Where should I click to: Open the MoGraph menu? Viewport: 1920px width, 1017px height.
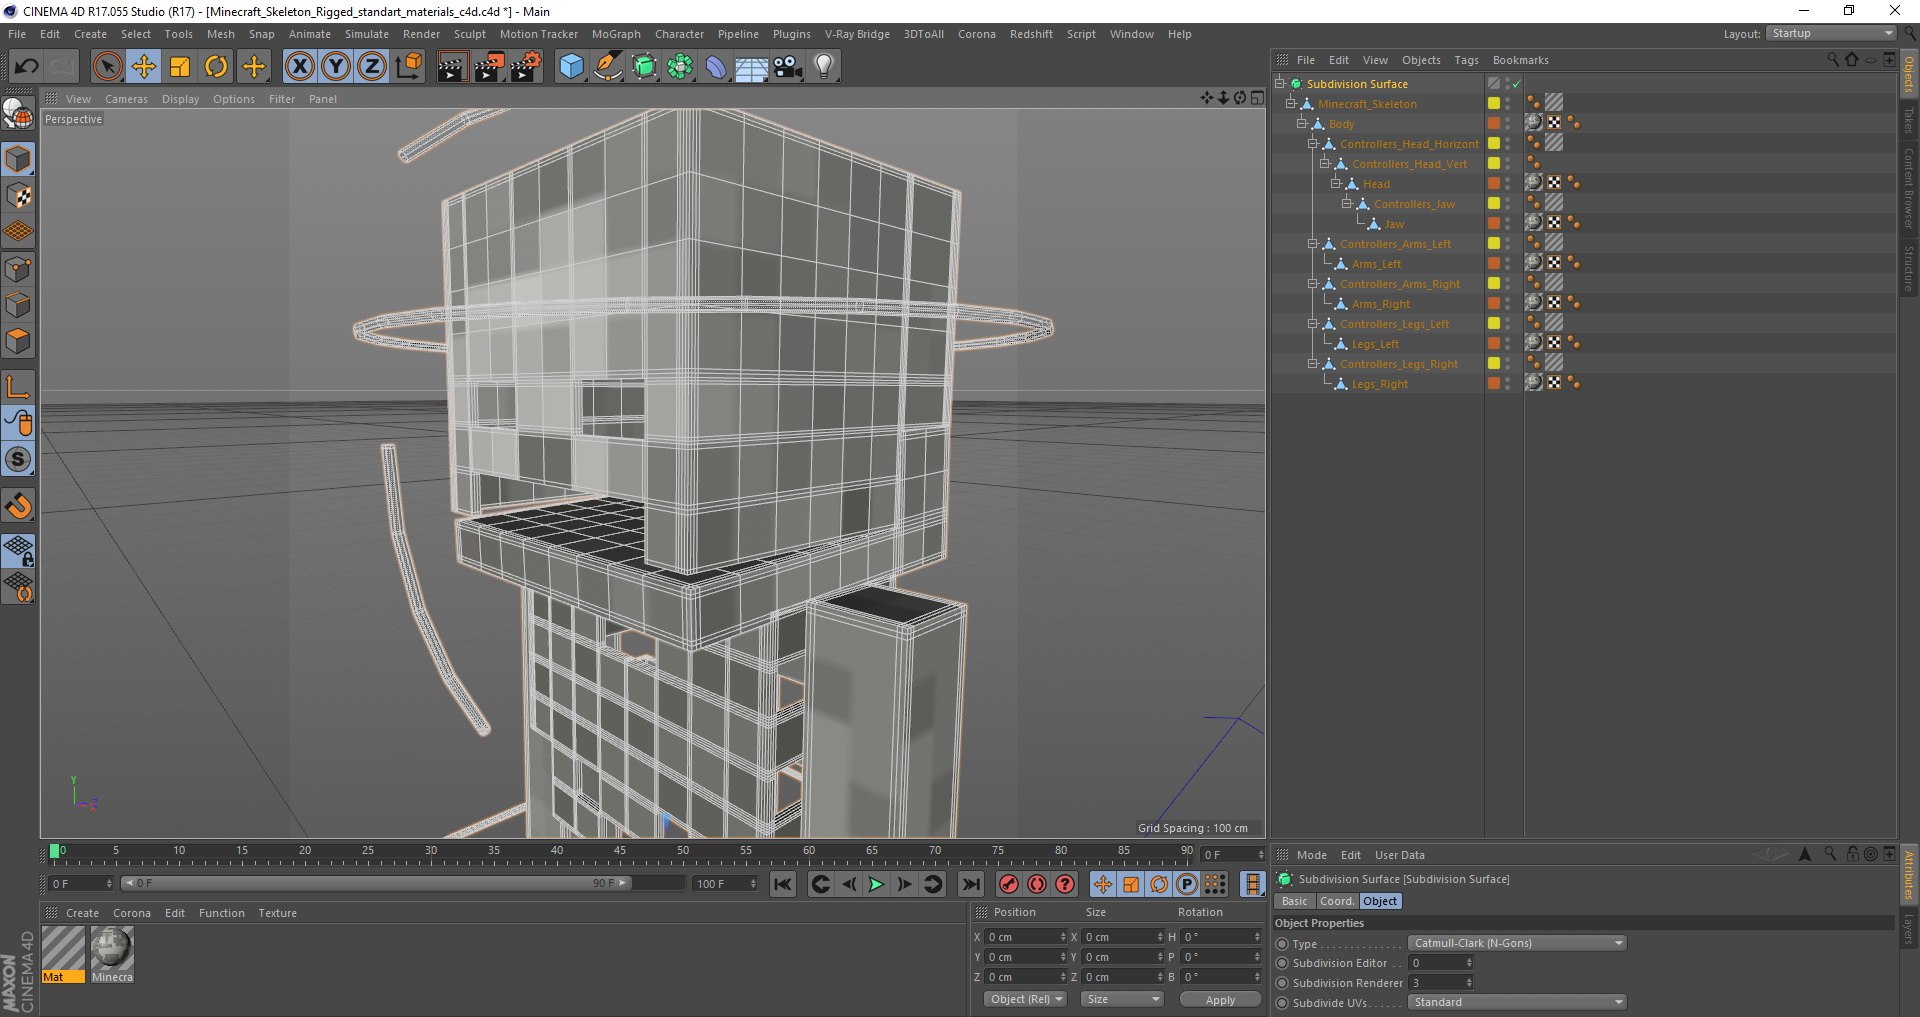click(x=615, y=34)
